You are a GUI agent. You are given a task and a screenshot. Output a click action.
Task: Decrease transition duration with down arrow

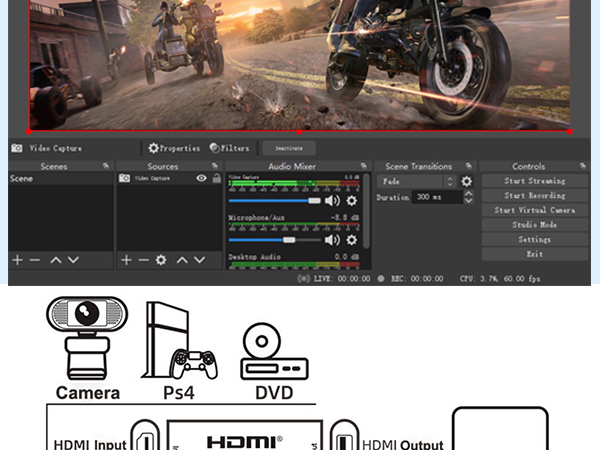469,201
